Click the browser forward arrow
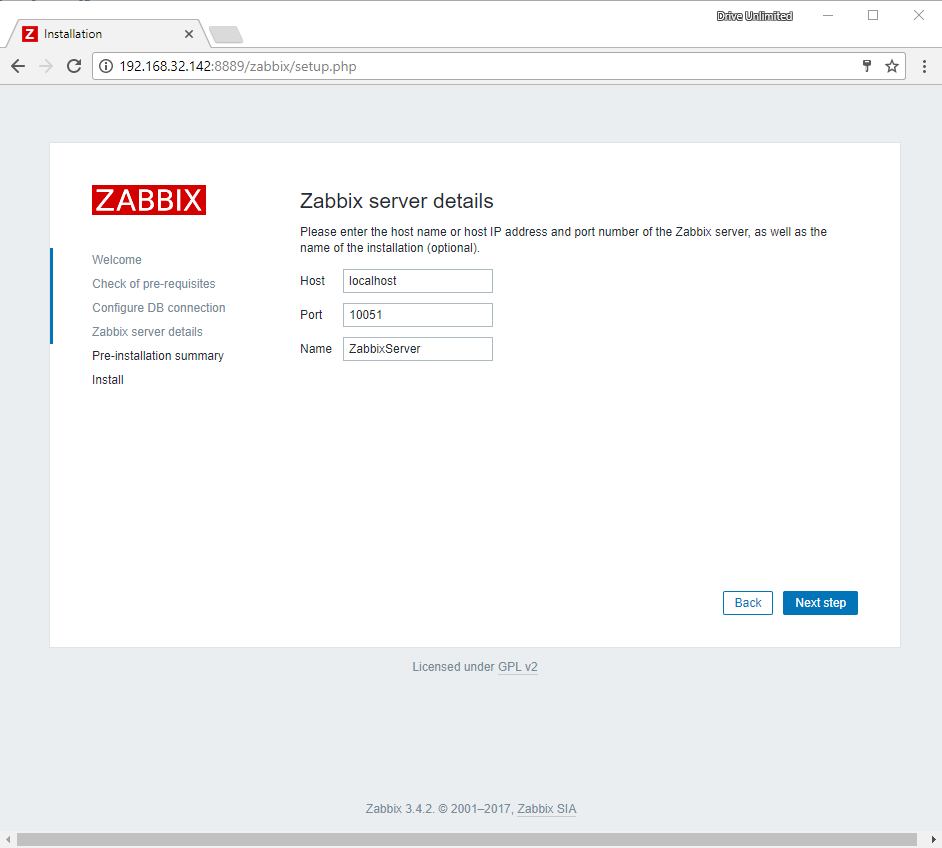The height and width of the screenshot is (848, 942). pos(46,66)
